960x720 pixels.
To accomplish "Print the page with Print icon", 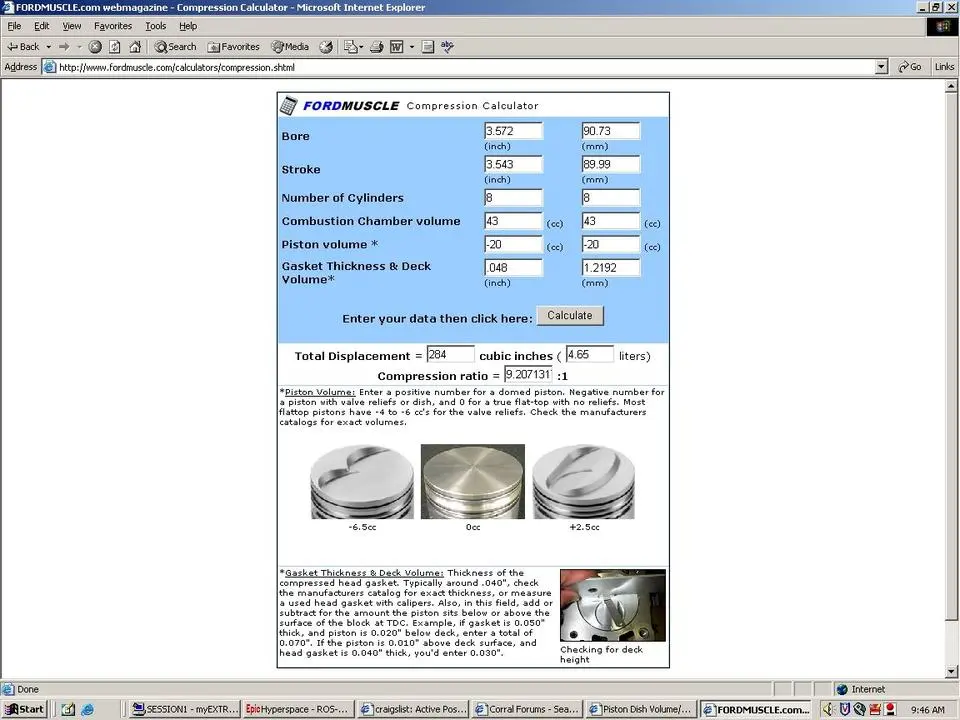I will pyautogui.click(x=377, y=47).
